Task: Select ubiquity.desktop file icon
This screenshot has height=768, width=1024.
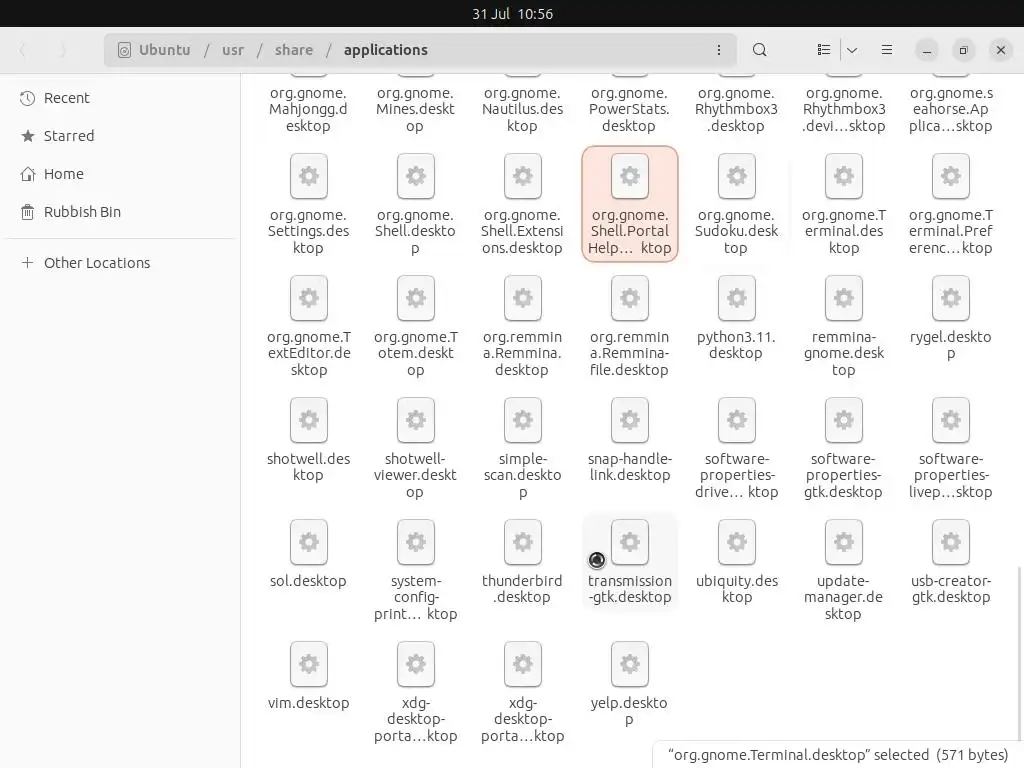Action: pos(737,543)
